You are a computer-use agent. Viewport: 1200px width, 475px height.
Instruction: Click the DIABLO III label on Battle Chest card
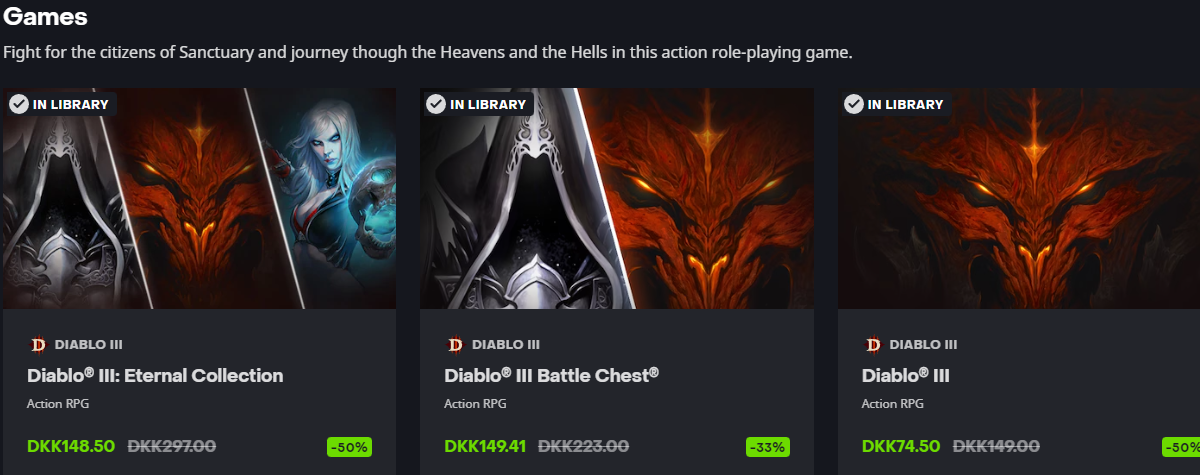[506, 345]
